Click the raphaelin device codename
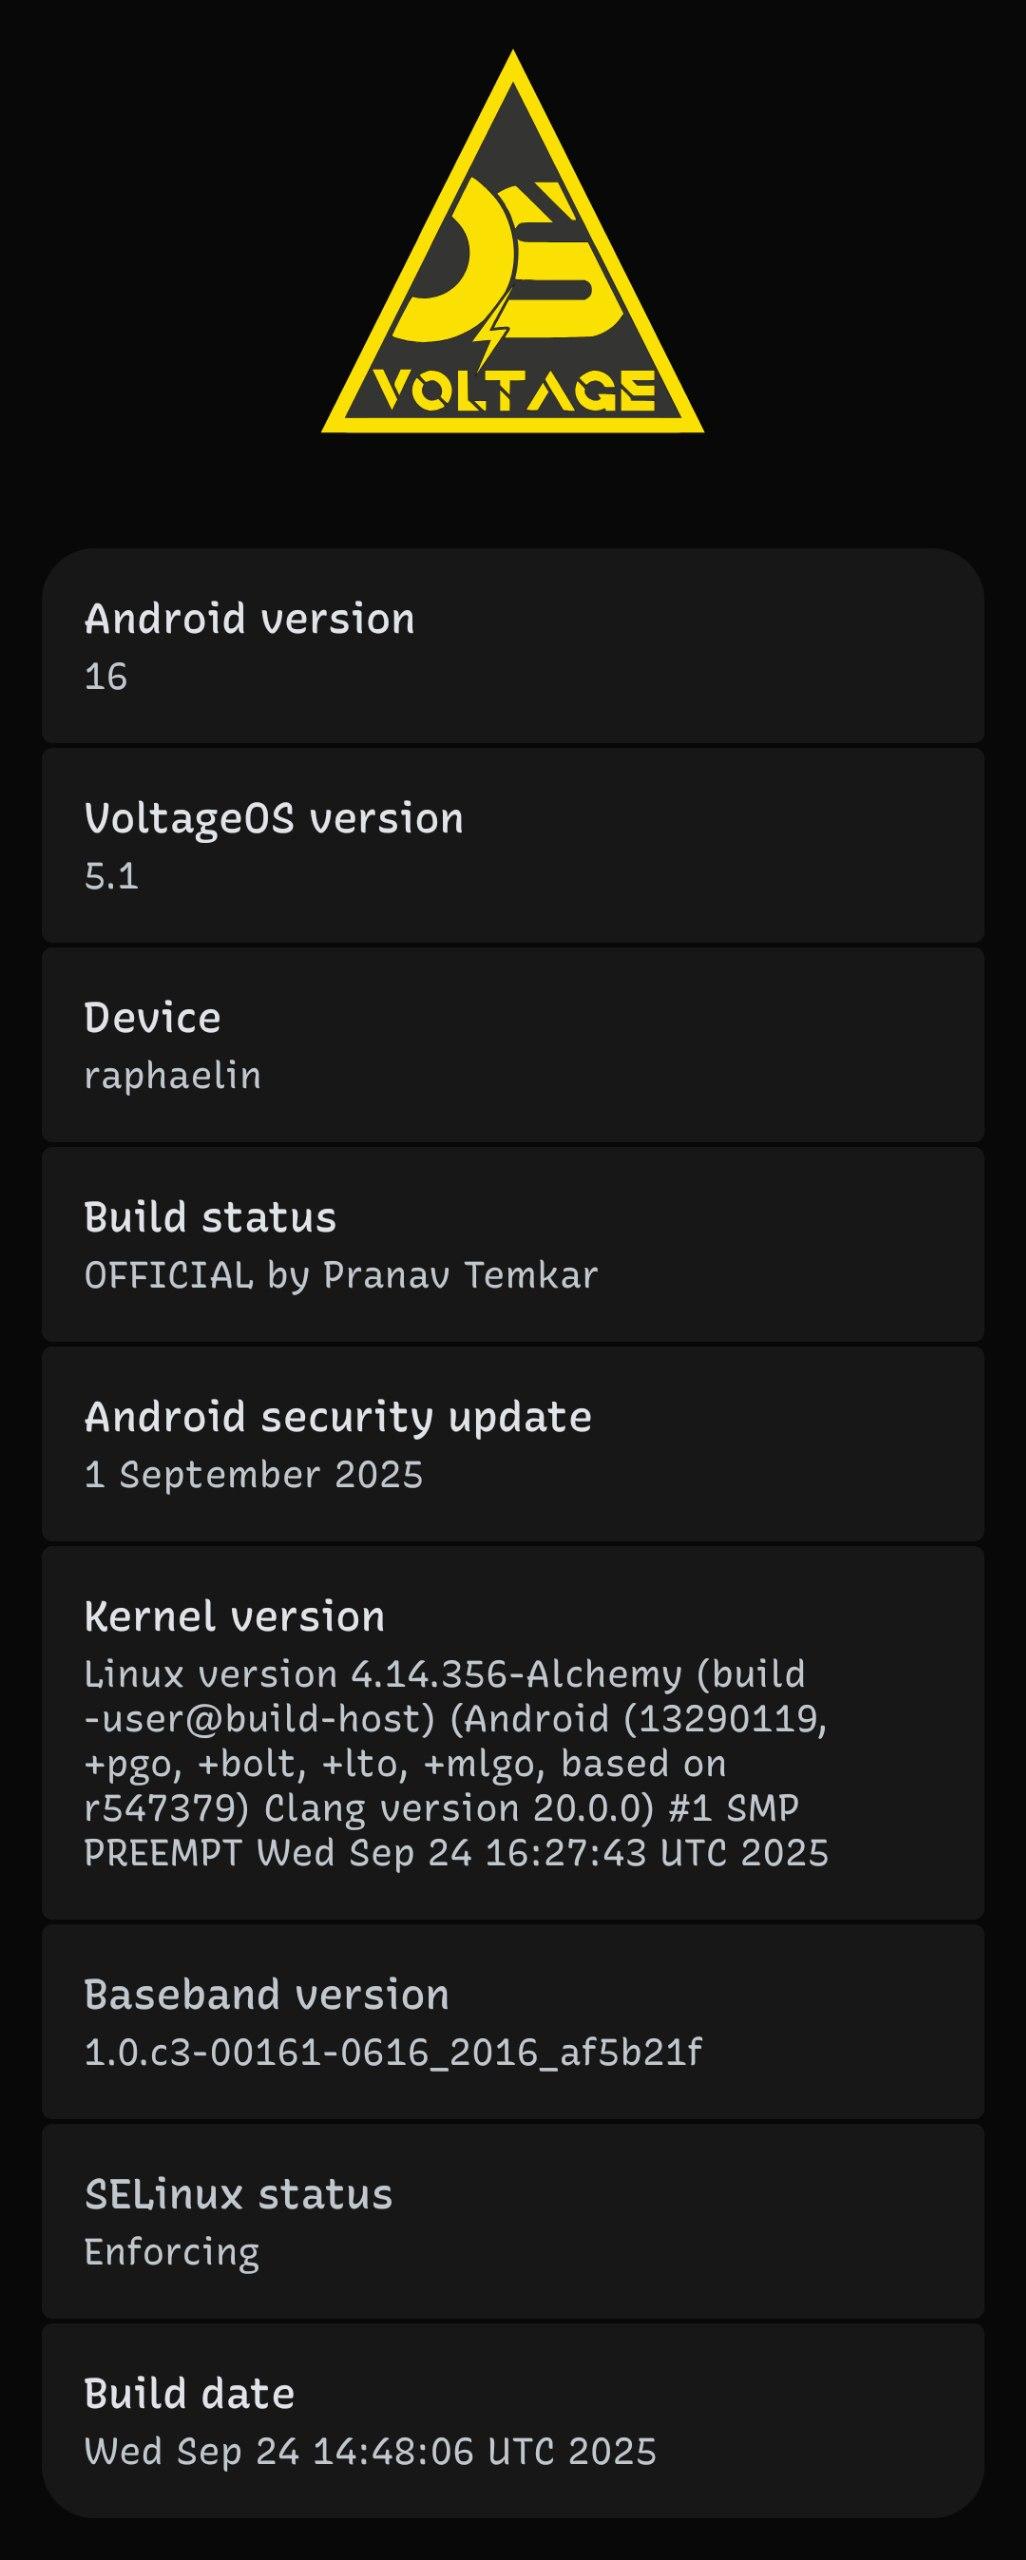The width and height of the screenshot is (1026, 2560). (x=172, y=1076)
